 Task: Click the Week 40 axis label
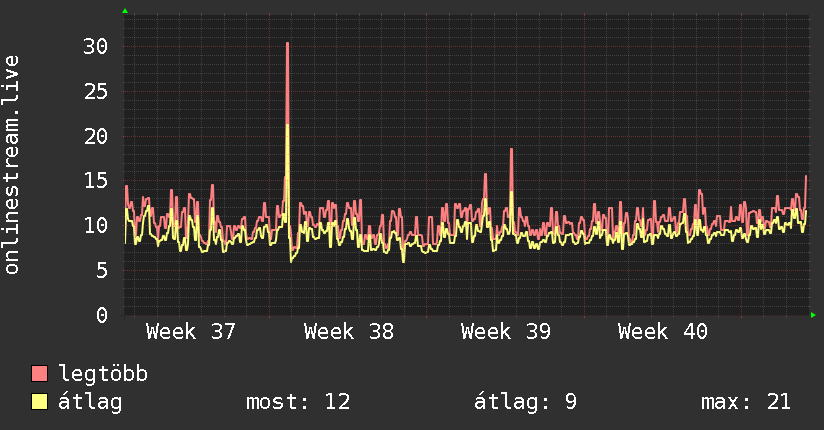tap(663, 332)
